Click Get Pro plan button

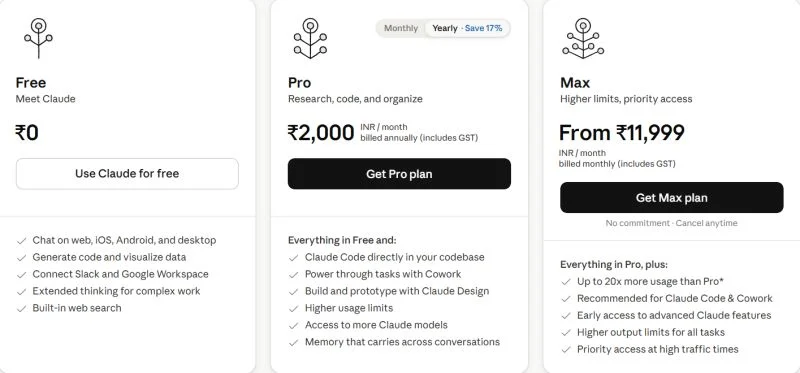[399, 173]
